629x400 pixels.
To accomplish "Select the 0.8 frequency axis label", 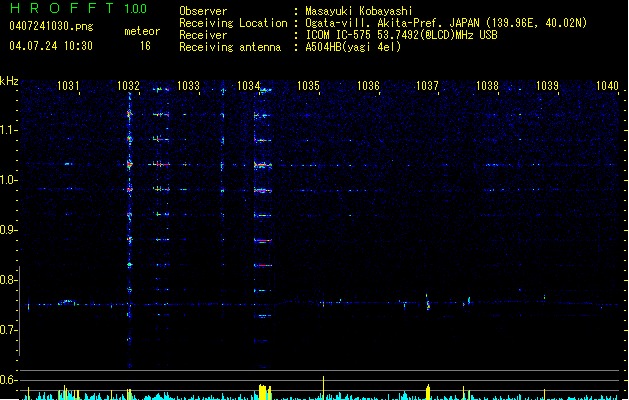I will [7, 280].
